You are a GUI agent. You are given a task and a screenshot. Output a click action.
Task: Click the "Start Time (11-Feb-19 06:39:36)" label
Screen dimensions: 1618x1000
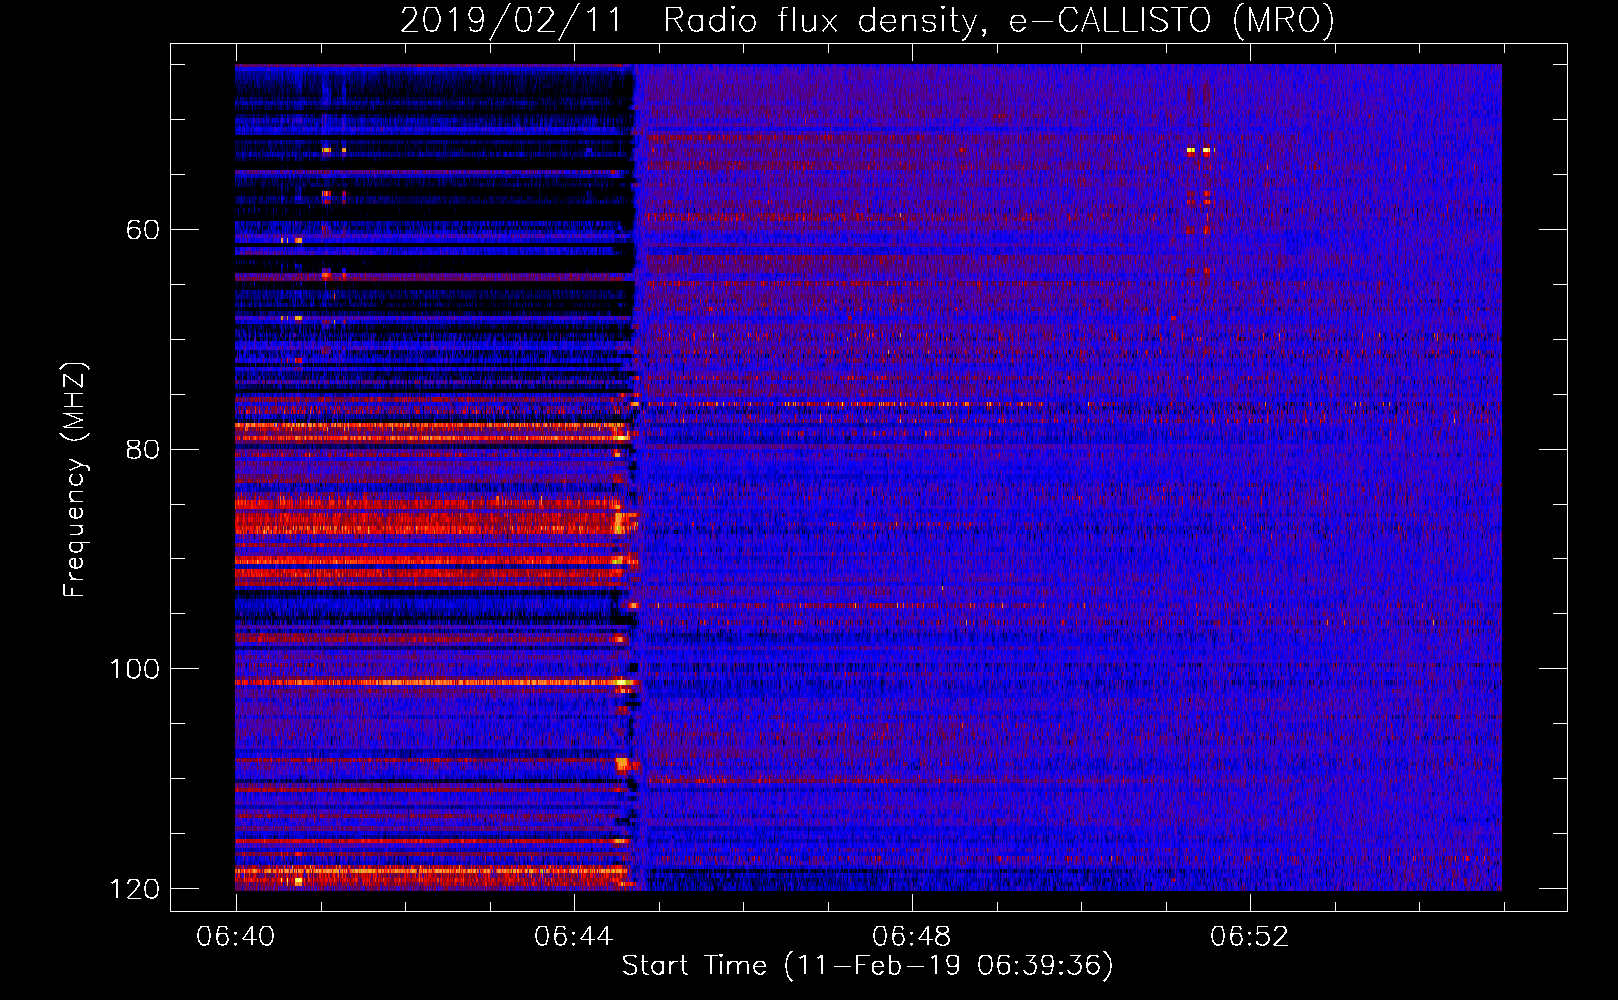[x=867, y=966]
